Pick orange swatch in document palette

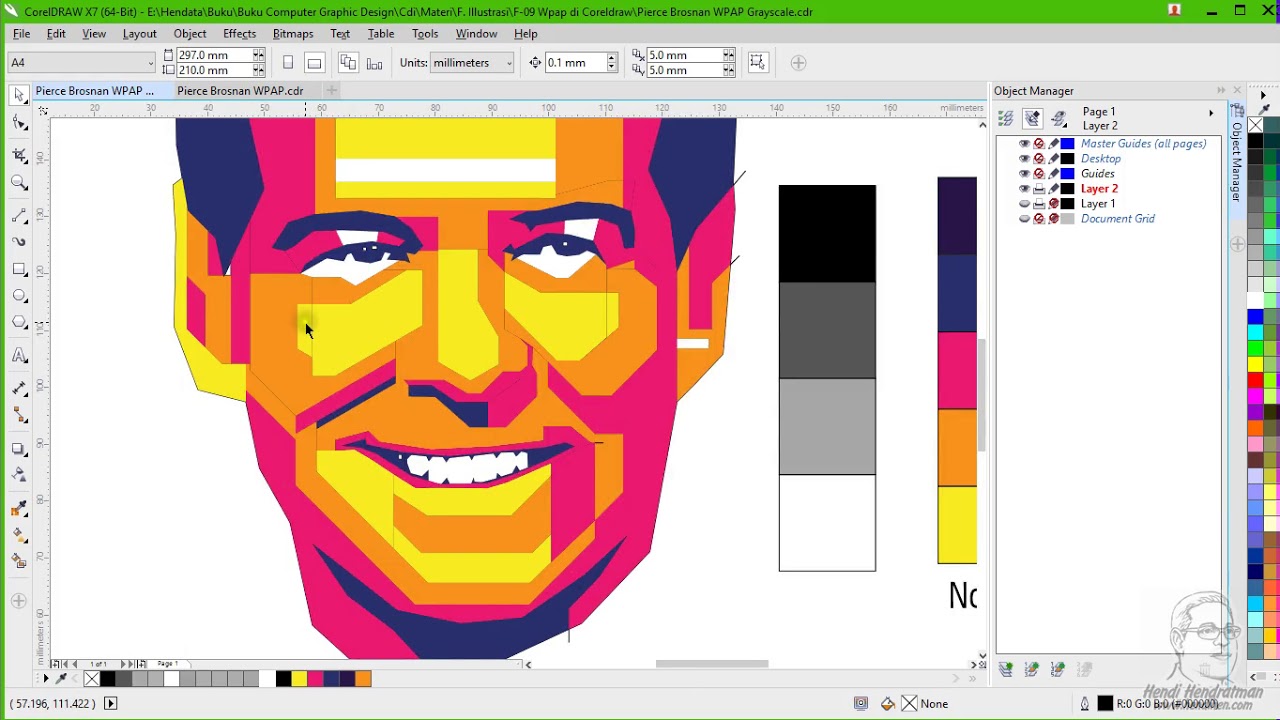[x=363, y=679]
